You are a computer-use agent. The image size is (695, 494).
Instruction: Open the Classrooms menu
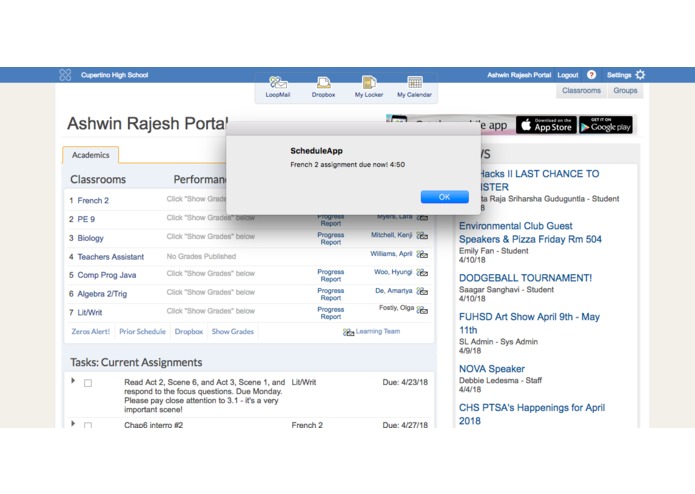click(x=582, y=90)
